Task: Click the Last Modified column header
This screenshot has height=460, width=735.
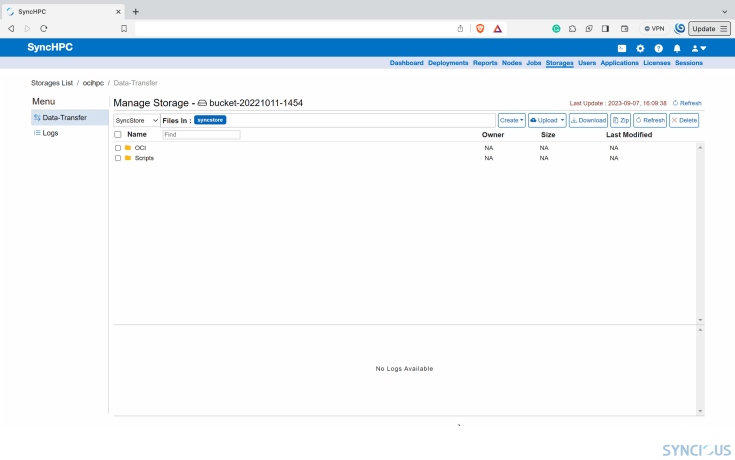Action: coord(629,135)
